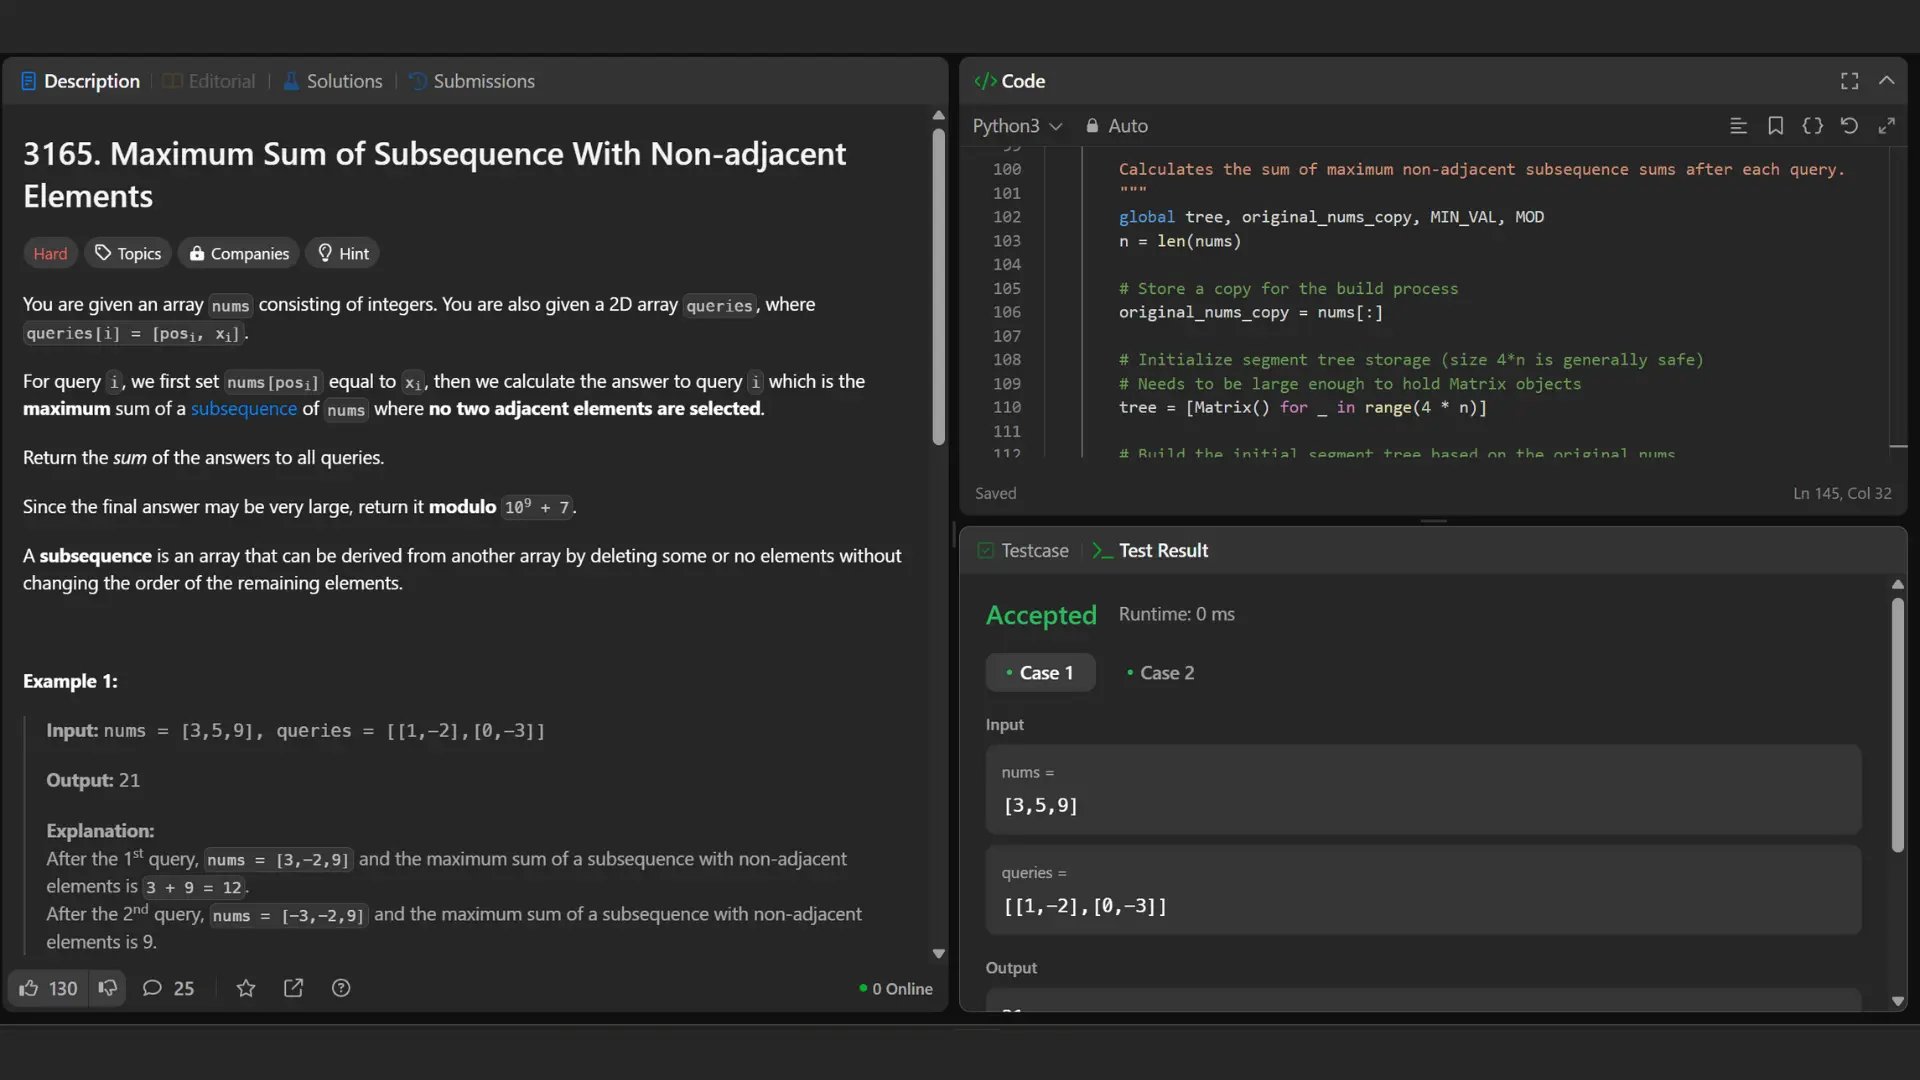This screenshot has height=1080, width=1920.
Task: Click the Ln 145, Col 32 indicator
Action: pos(1842,493)
